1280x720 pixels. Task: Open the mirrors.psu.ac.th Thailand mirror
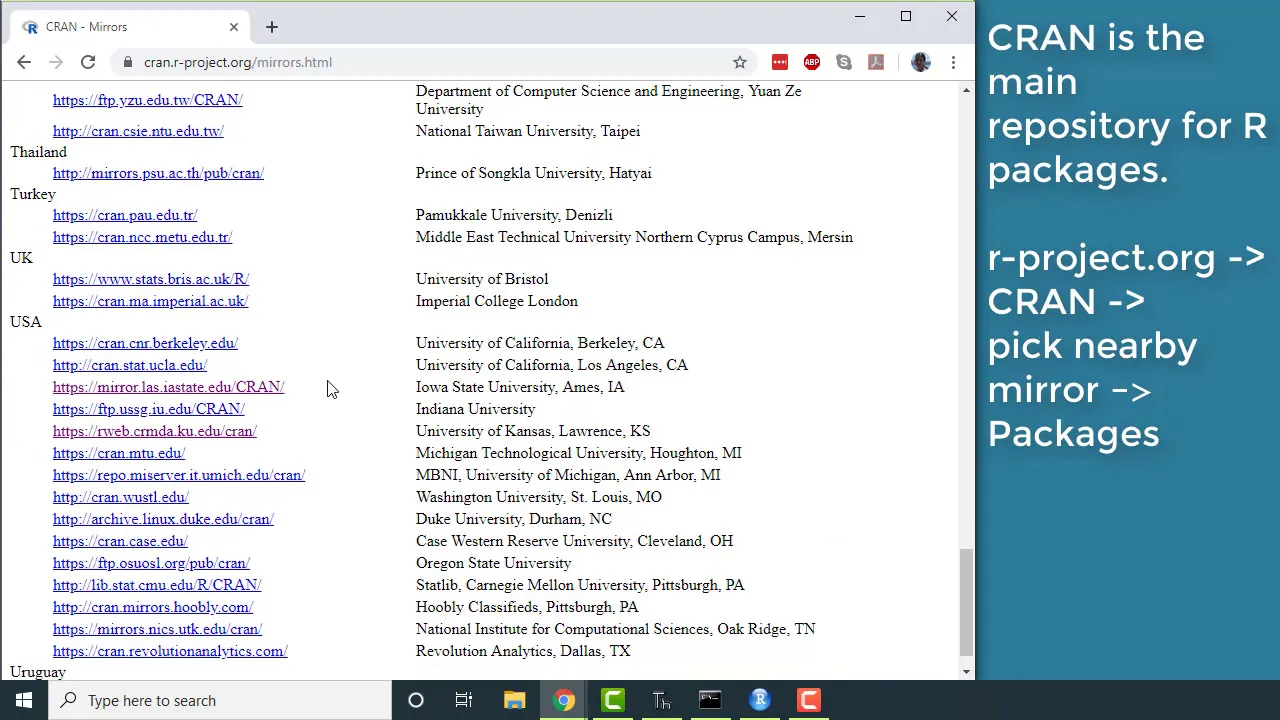(x=158, y=173)
